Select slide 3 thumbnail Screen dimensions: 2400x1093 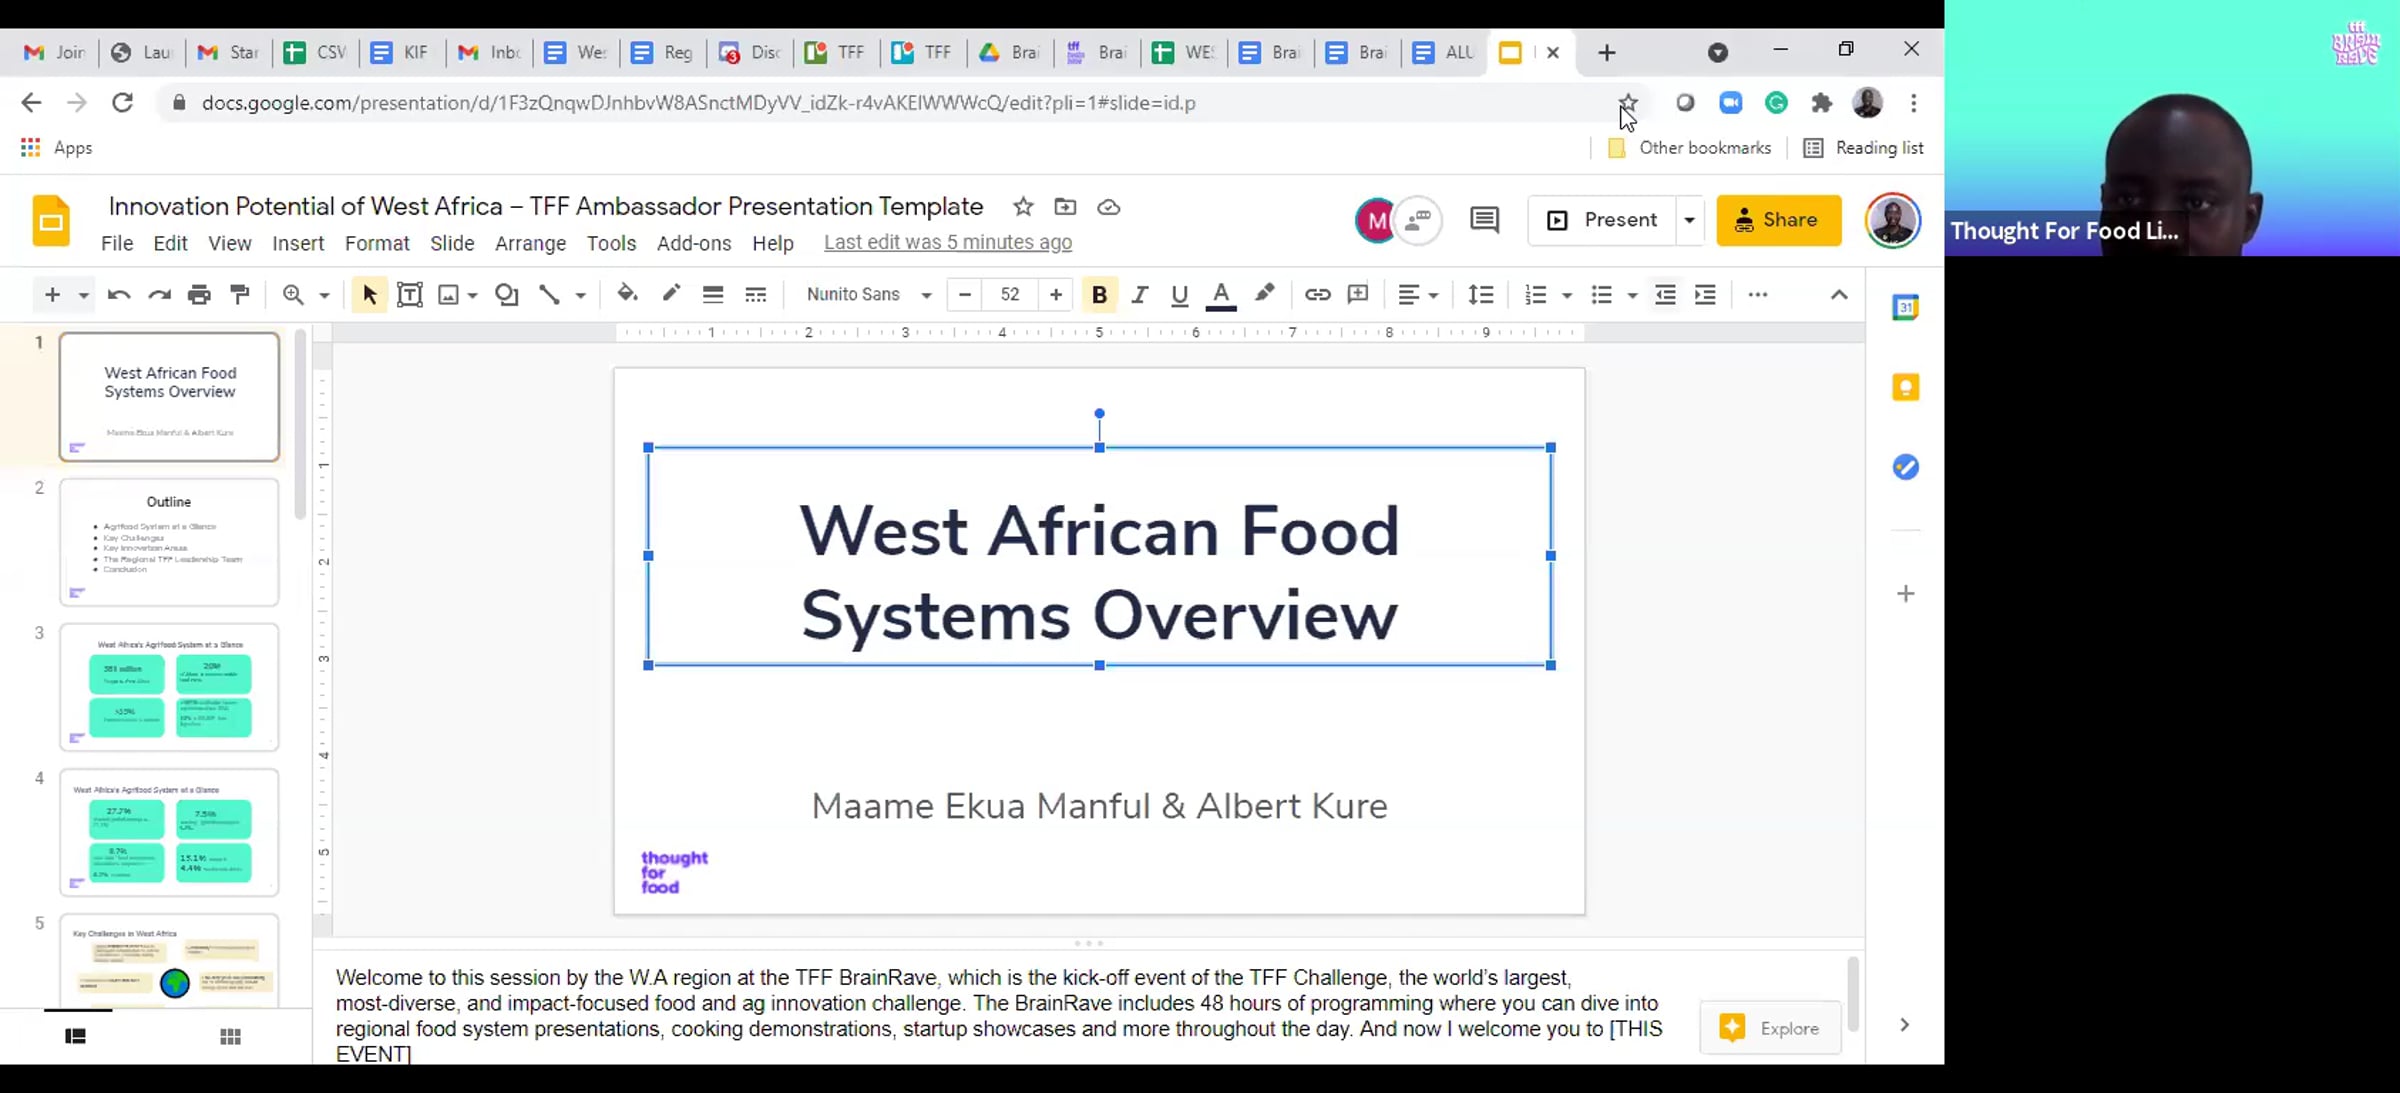[x=169, y=686]
